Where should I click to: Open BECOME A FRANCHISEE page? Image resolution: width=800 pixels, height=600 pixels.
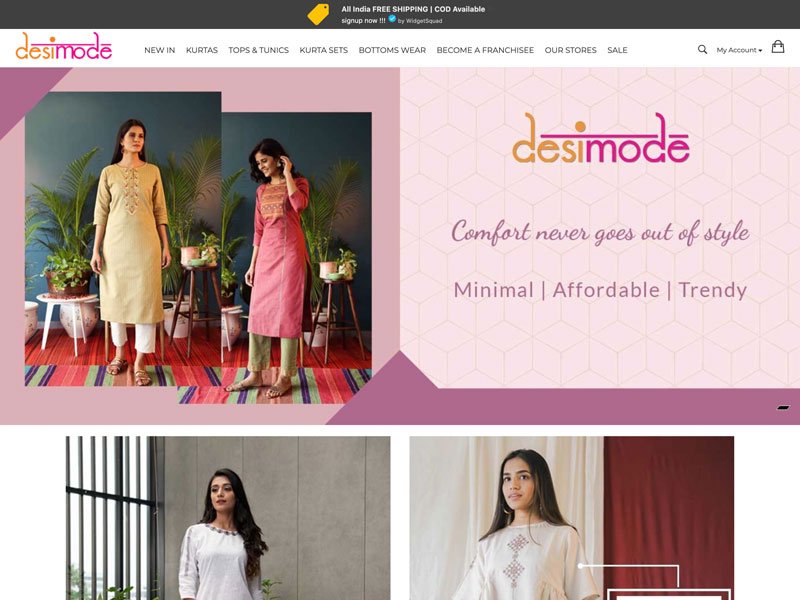485,50
